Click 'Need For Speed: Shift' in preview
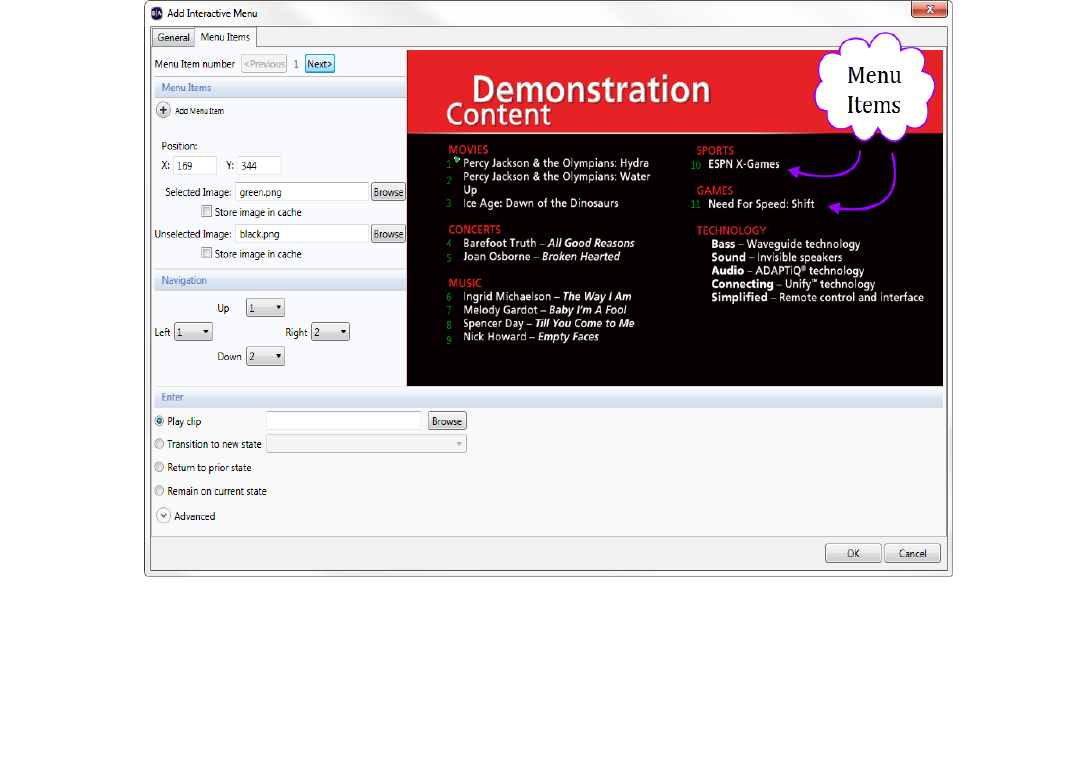The width and height of the screenshot is (1080, 772). (x=761, y=204)
